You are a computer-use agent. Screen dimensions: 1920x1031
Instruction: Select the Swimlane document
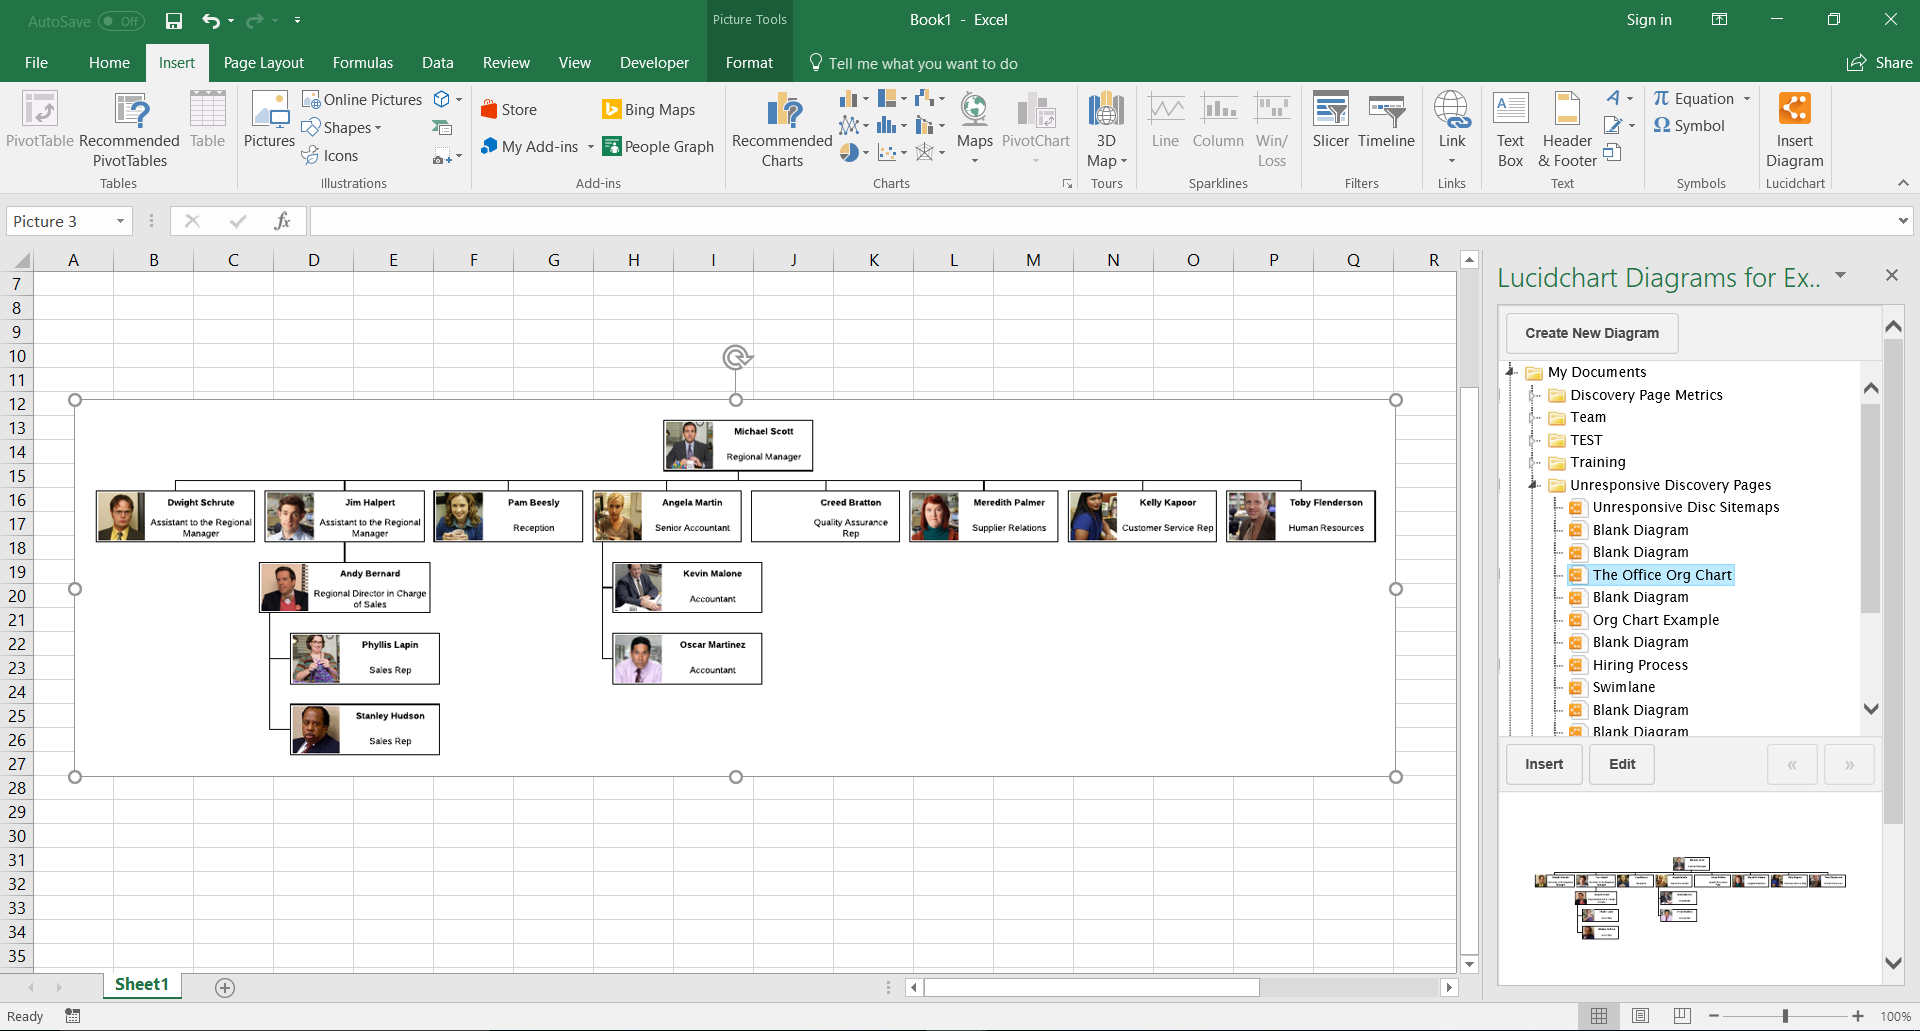1623,687
